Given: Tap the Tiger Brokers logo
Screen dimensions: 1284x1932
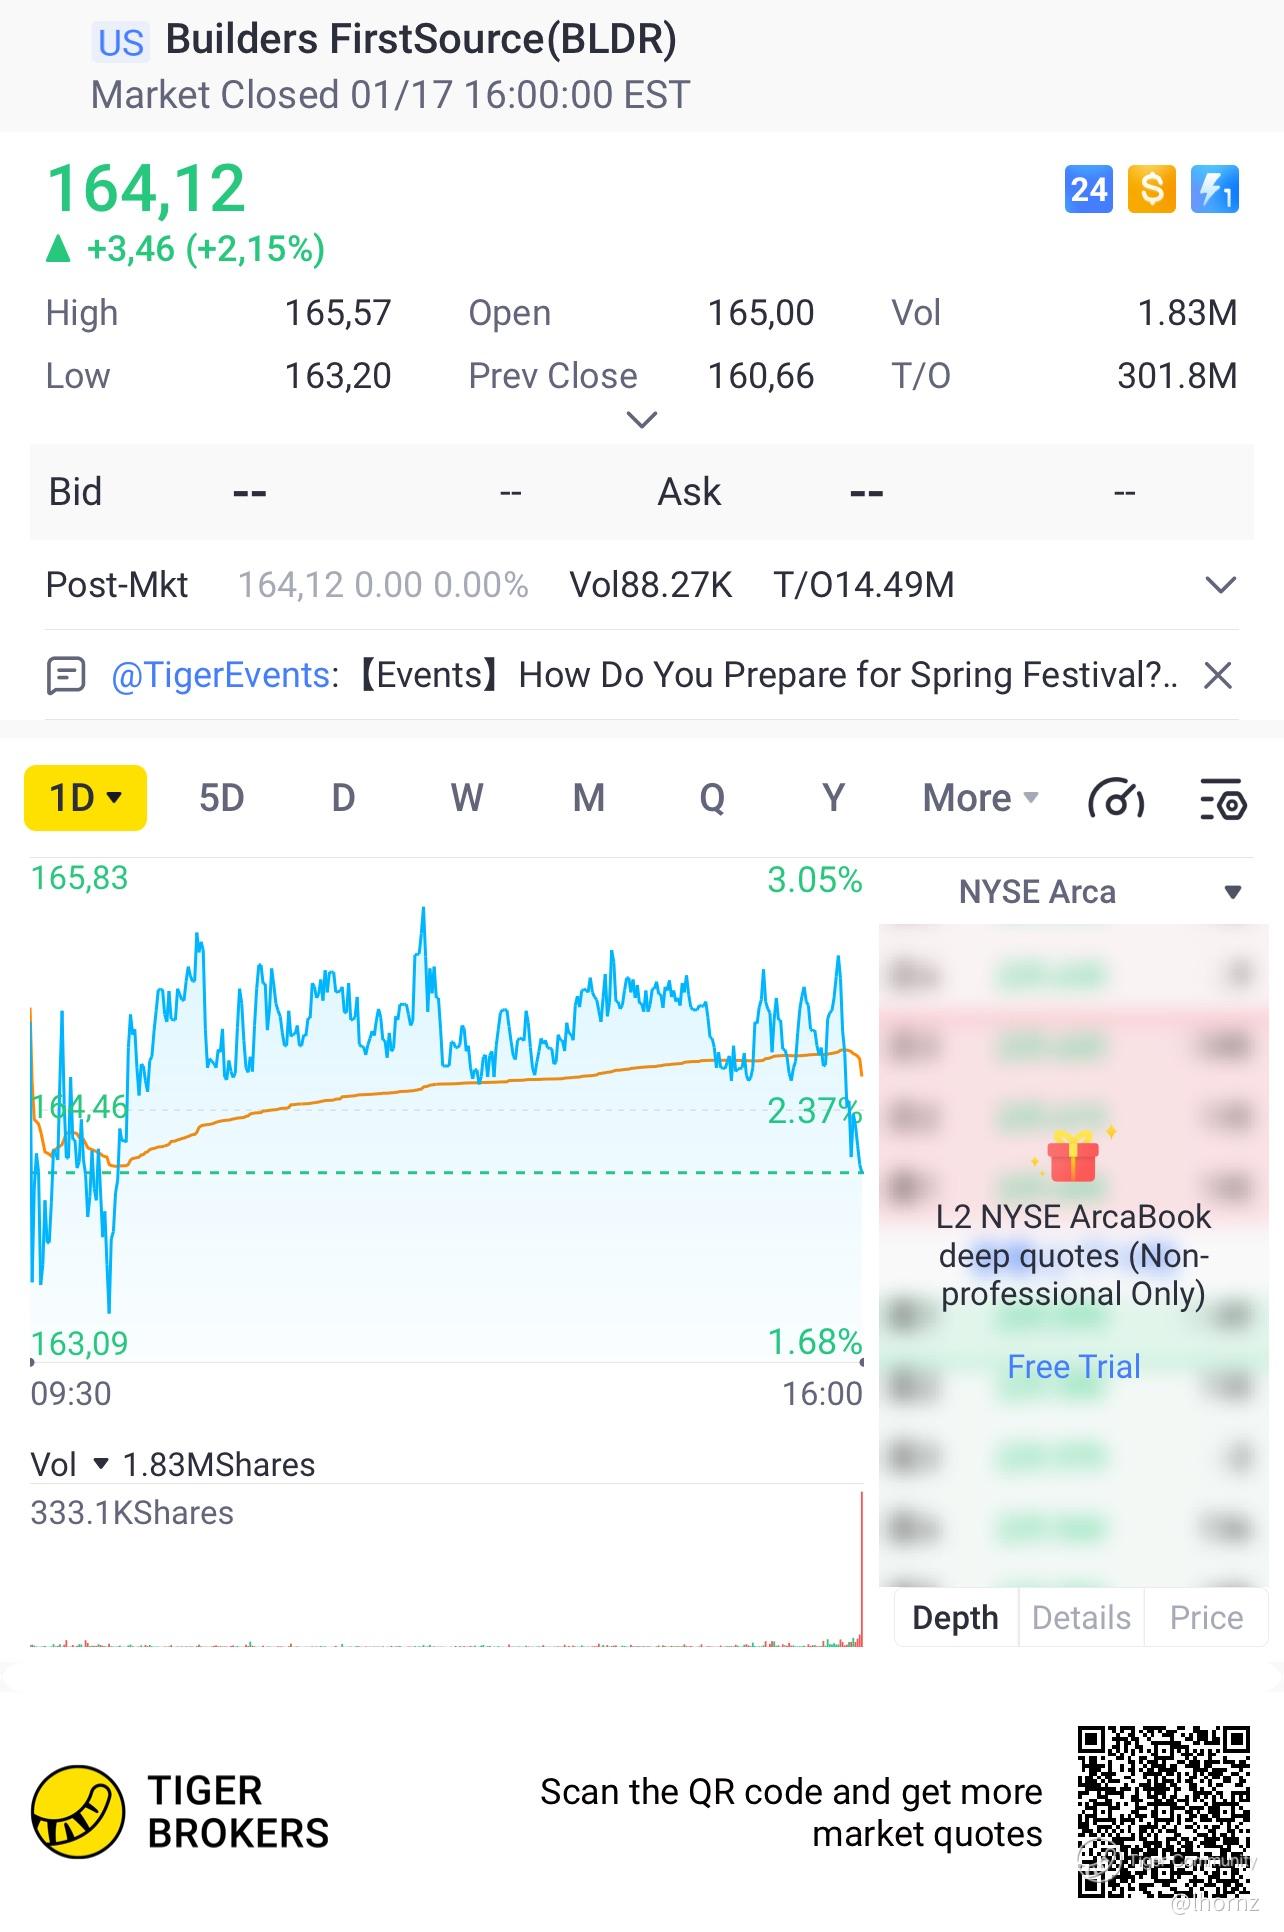Looking at the screenshot, I should [78, 1811].
